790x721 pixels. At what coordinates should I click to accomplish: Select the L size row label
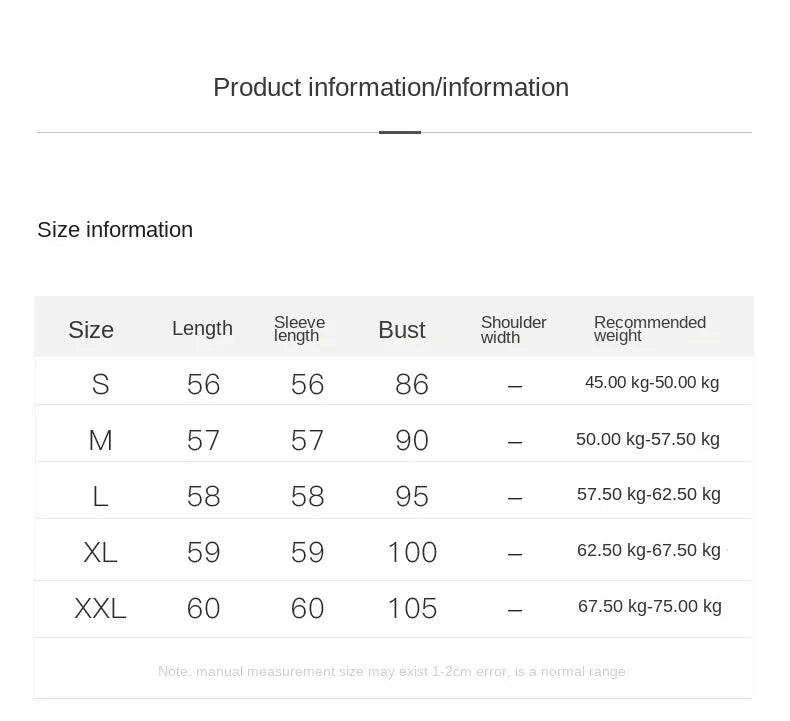(100, 496)
